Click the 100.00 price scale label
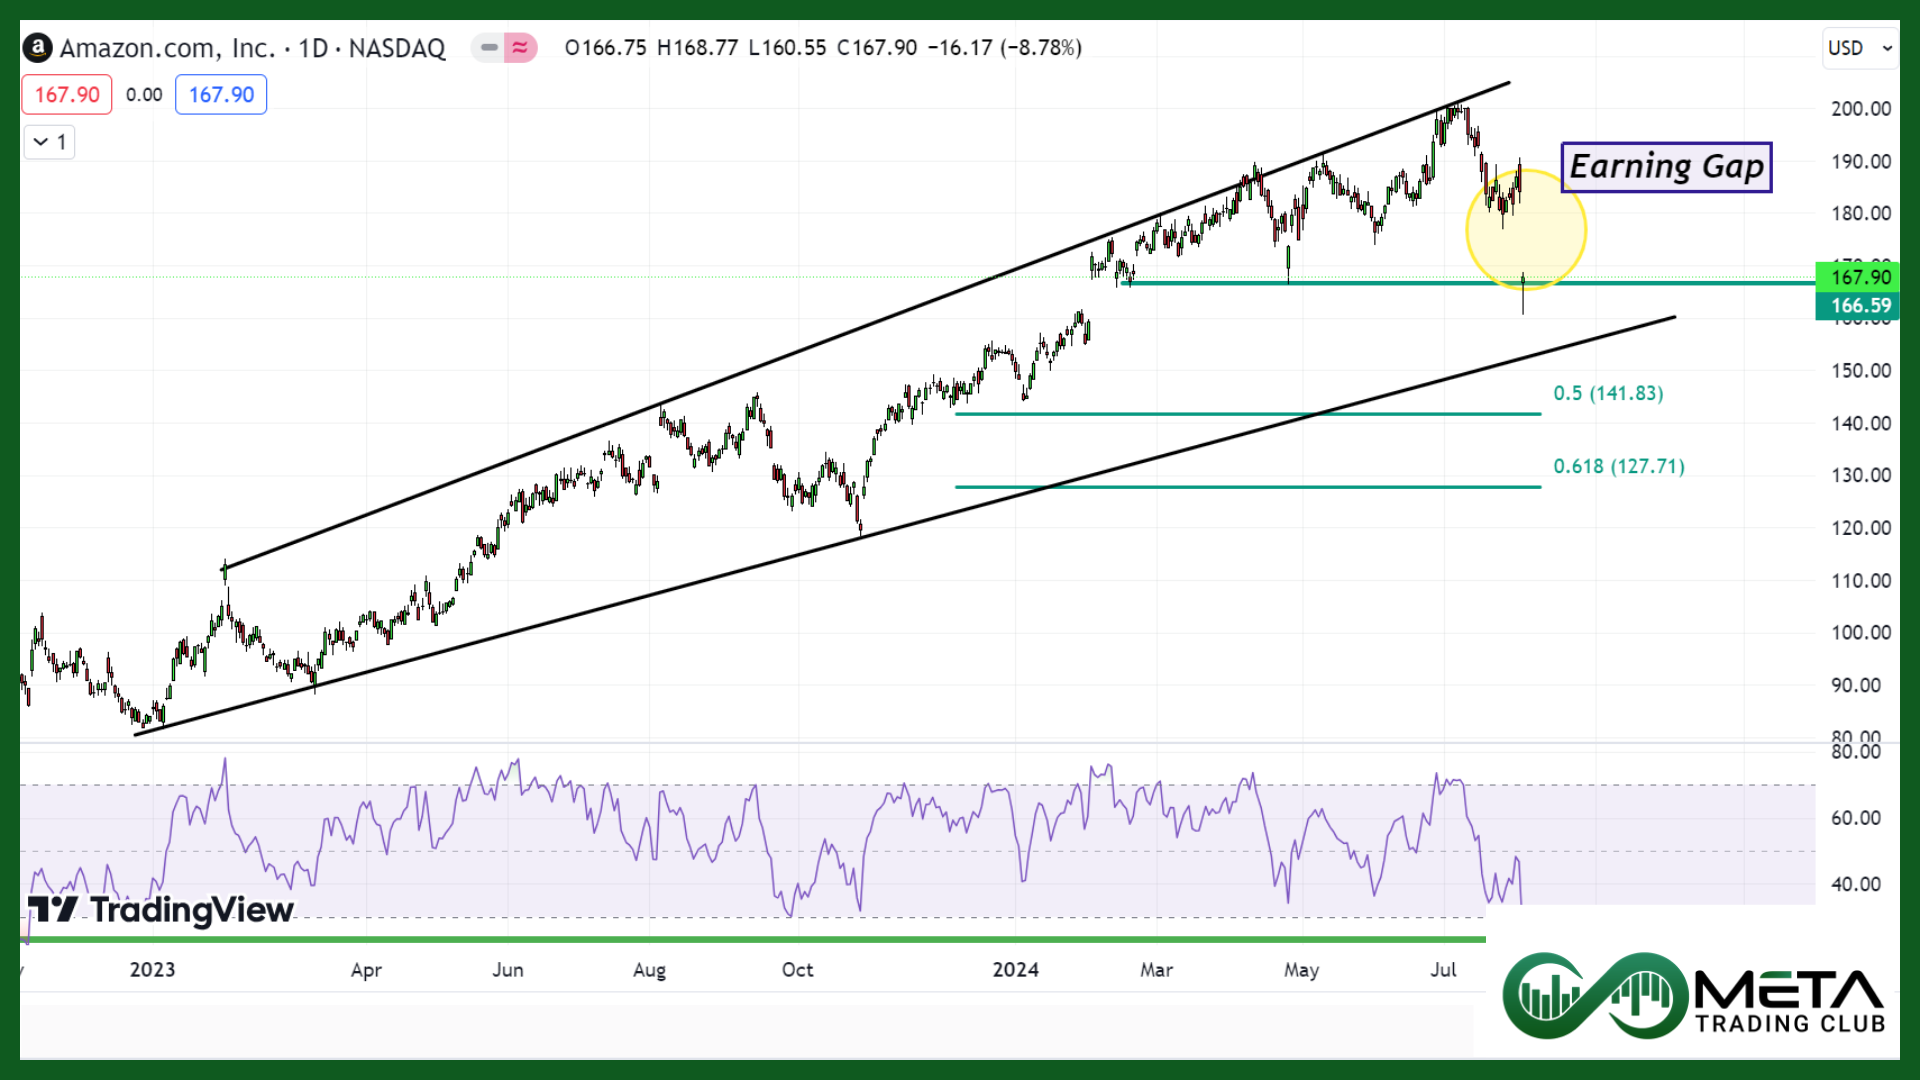The height and width of the screenshot is (1080, 1920). tap(1860, 633)
